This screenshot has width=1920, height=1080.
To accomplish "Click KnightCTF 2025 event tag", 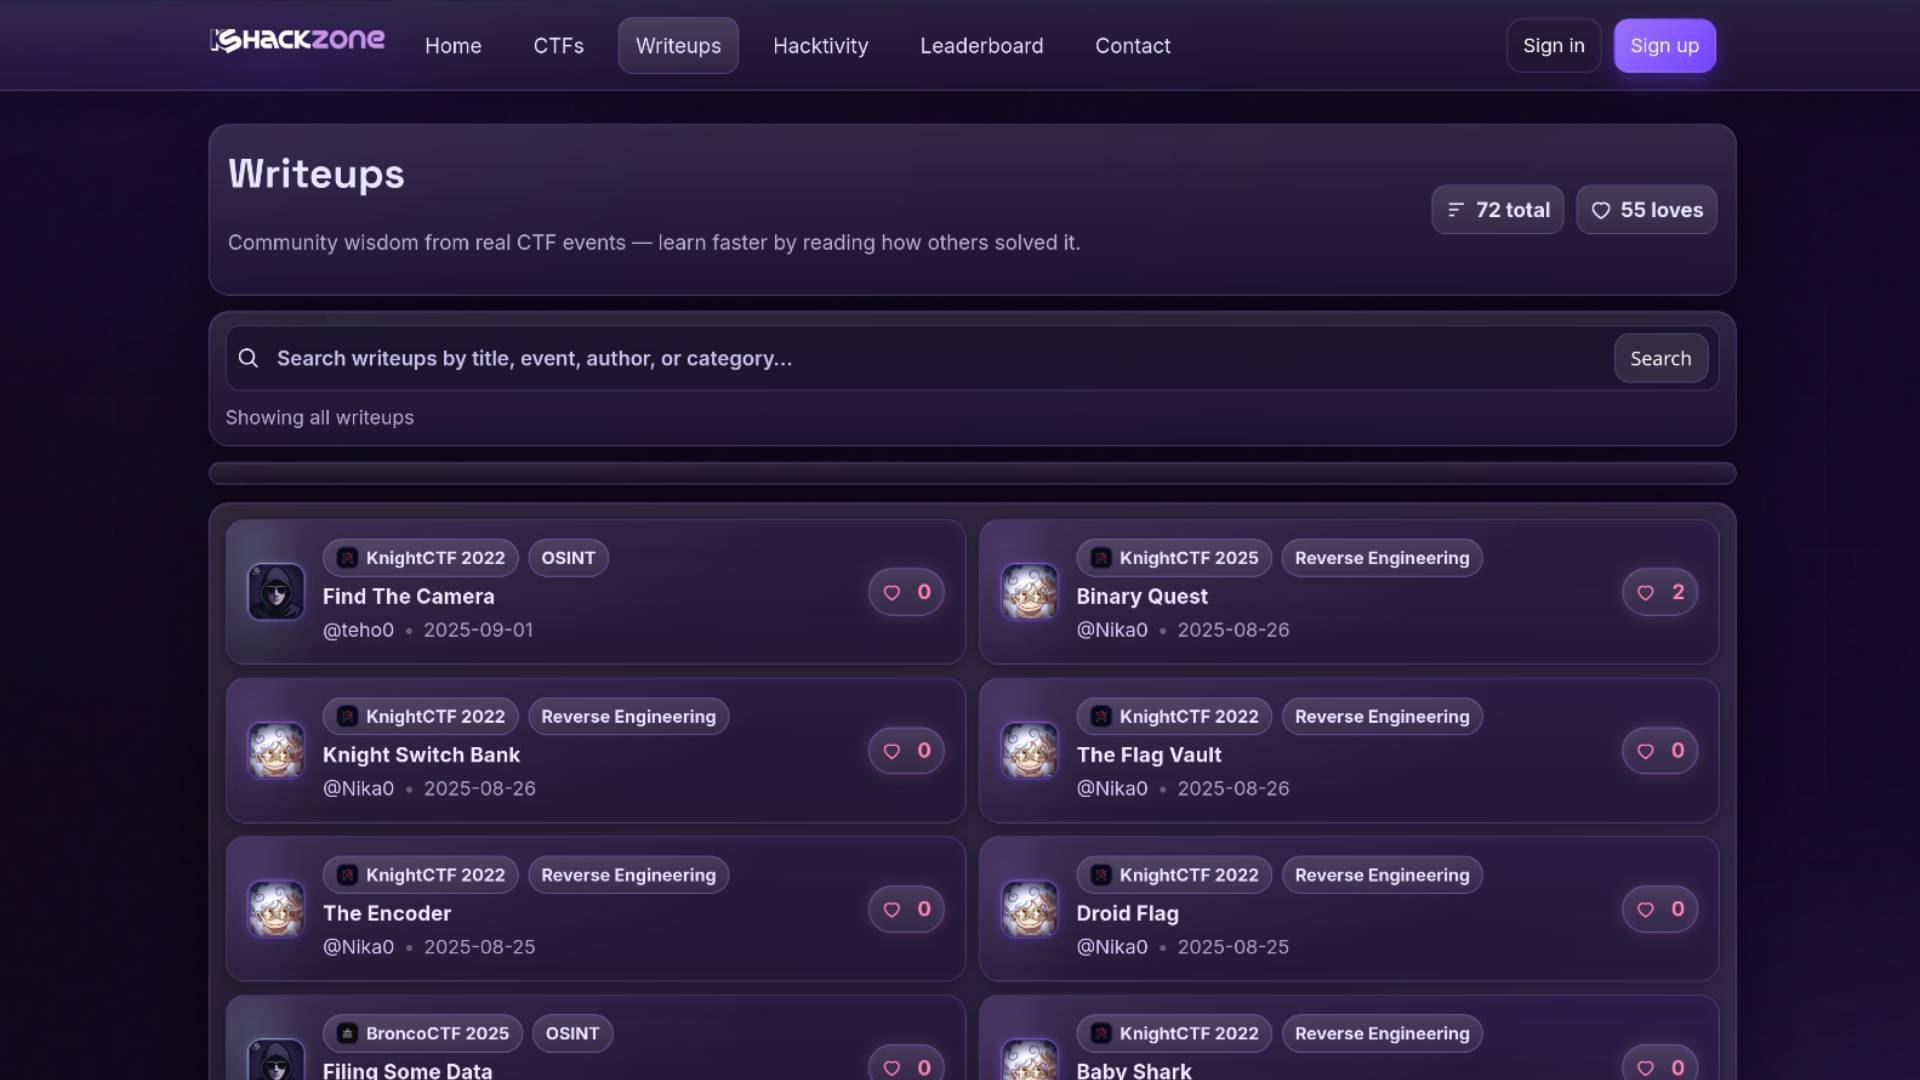I will tap(1174, 558).
